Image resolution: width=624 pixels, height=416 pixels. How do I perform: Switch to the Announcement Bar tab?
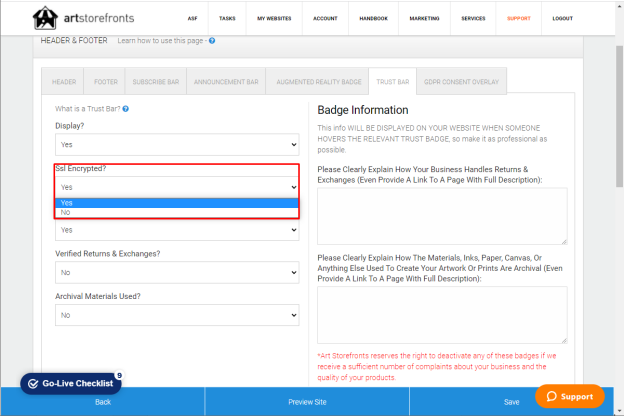(x=226, y=82)
